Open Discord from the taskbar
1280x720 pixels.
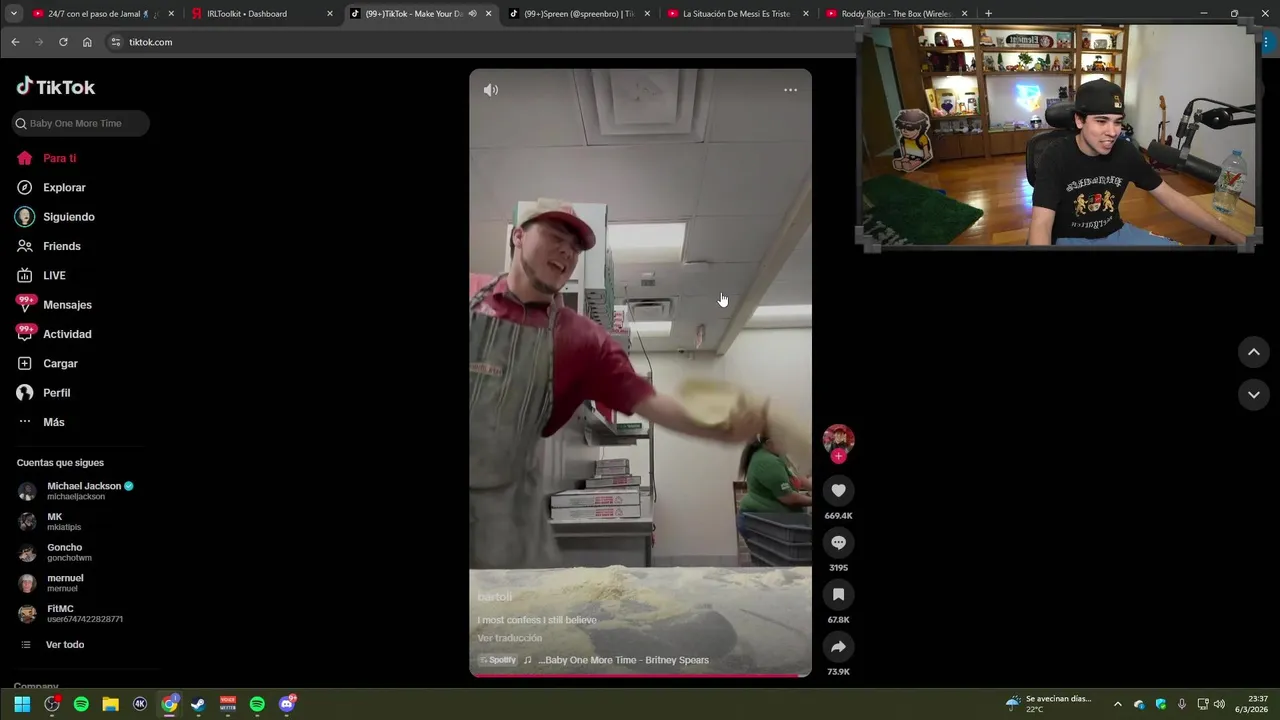click(287, 704)
